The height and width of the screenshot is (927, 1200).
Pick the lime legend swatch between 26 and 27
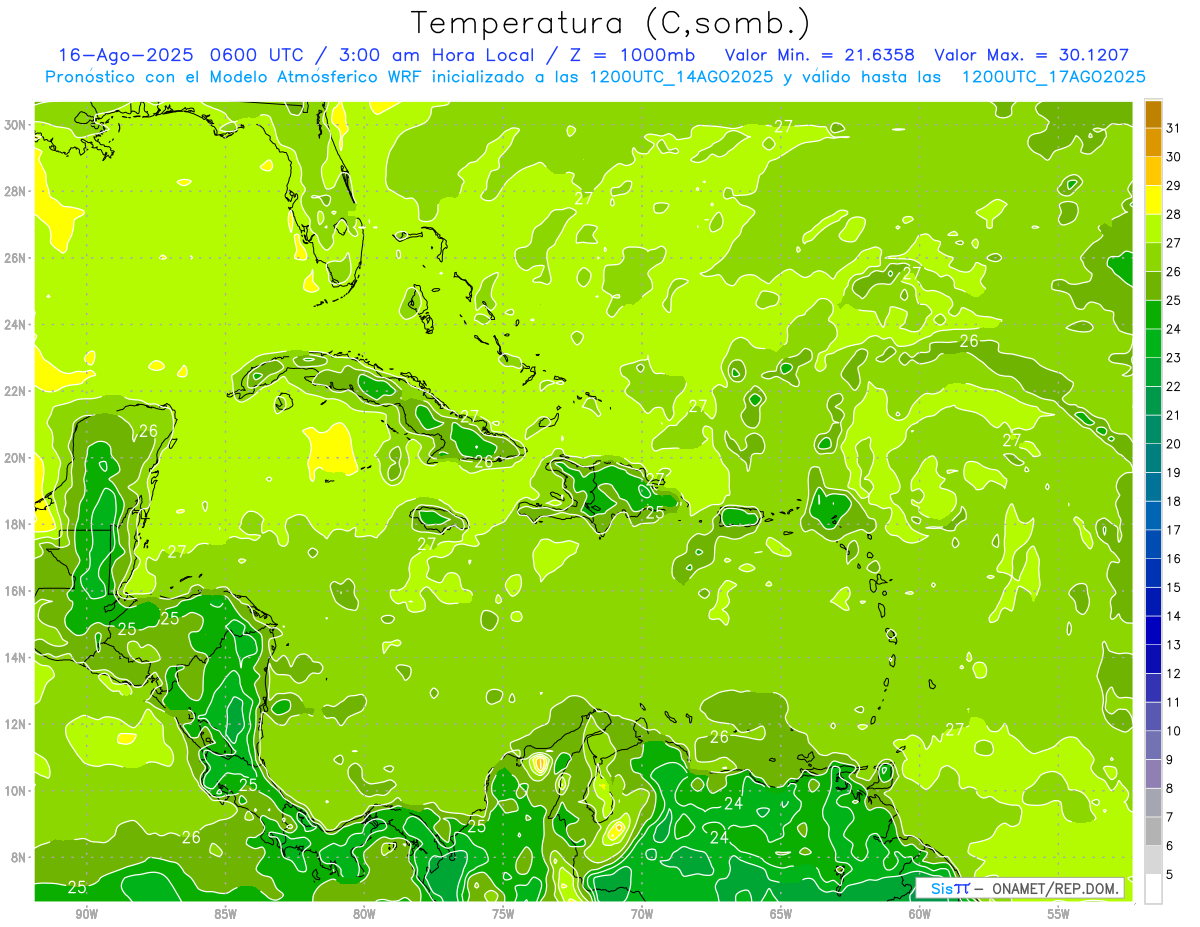click(1153, 257)
